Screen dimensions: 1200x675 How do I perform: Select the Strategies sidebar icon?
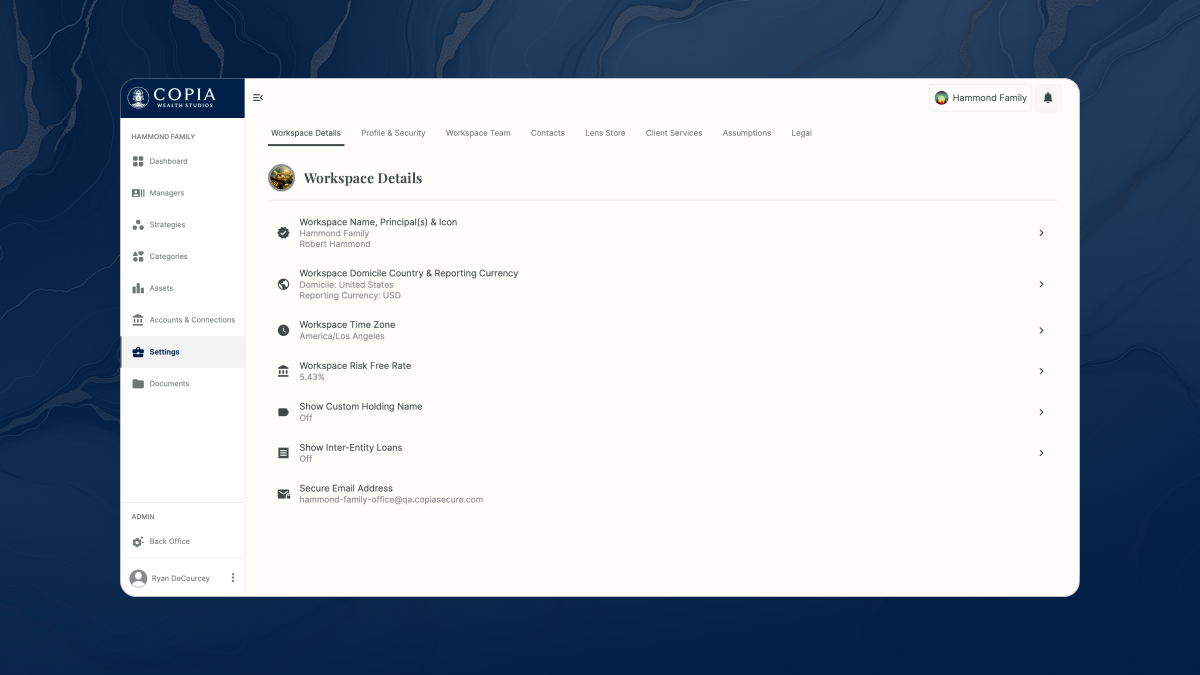pyautogui.click(x=138, y=225)
